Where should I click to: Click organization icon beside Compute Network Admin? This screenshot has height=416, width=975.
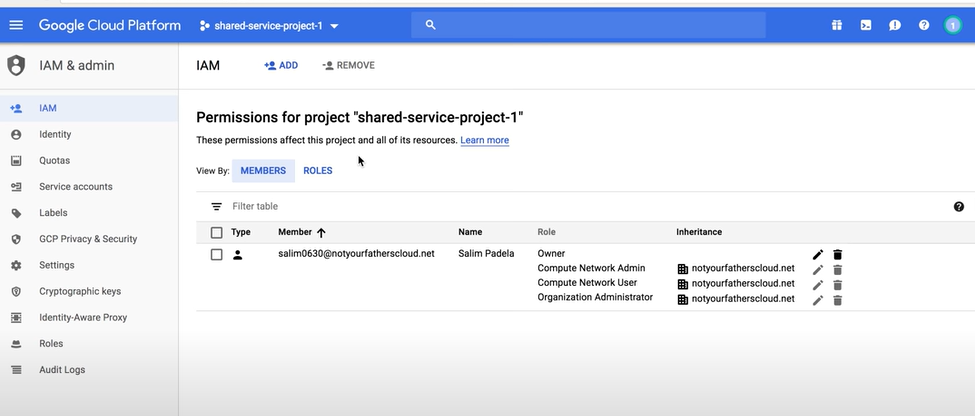point(683,269)
